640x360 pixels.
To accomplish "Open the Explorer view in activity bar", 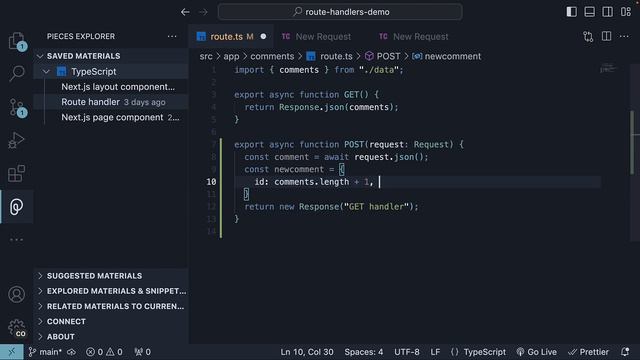I will click(16, 41).
